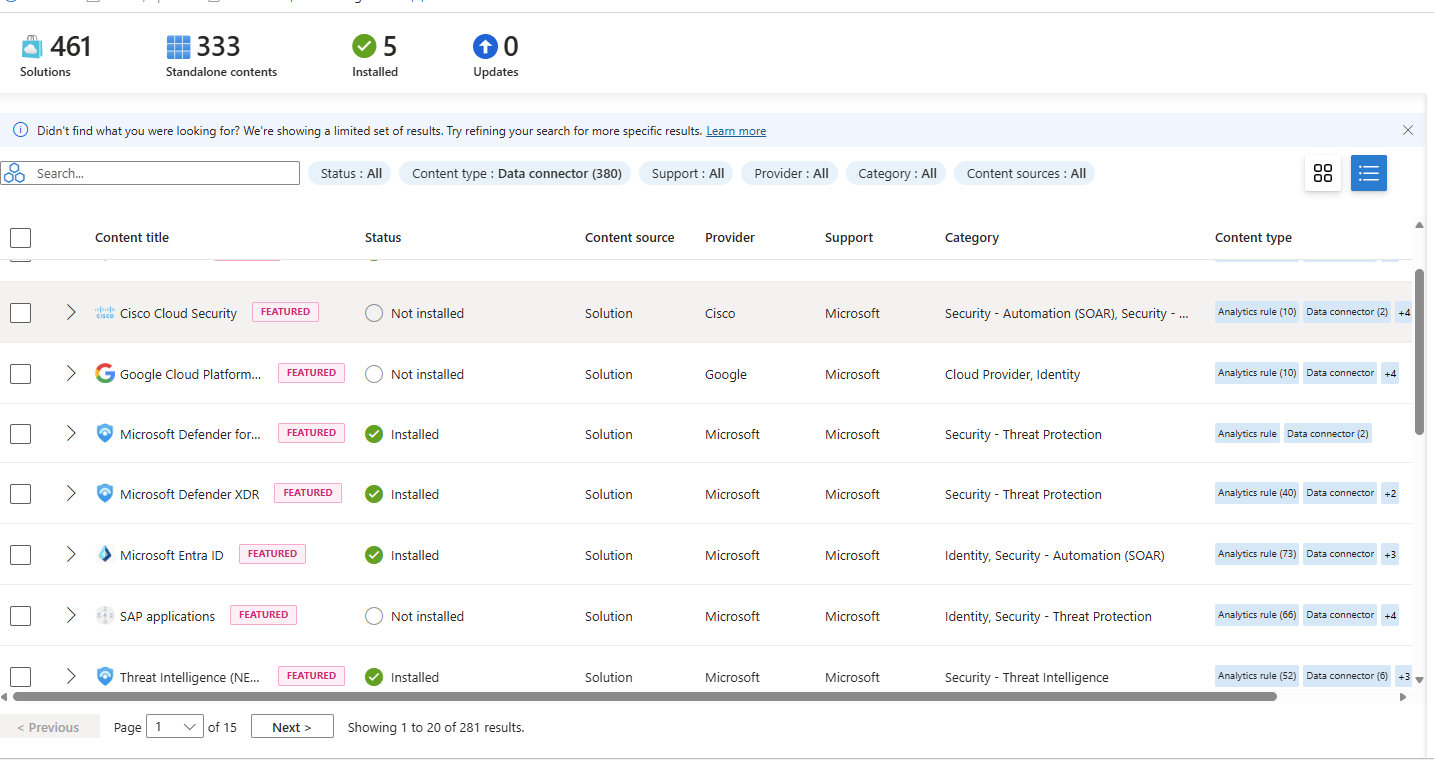Viewport: 1434px width, 760px height.
Task: Expand the Google Cloud Platform row
Action: (x=71, y=373)
